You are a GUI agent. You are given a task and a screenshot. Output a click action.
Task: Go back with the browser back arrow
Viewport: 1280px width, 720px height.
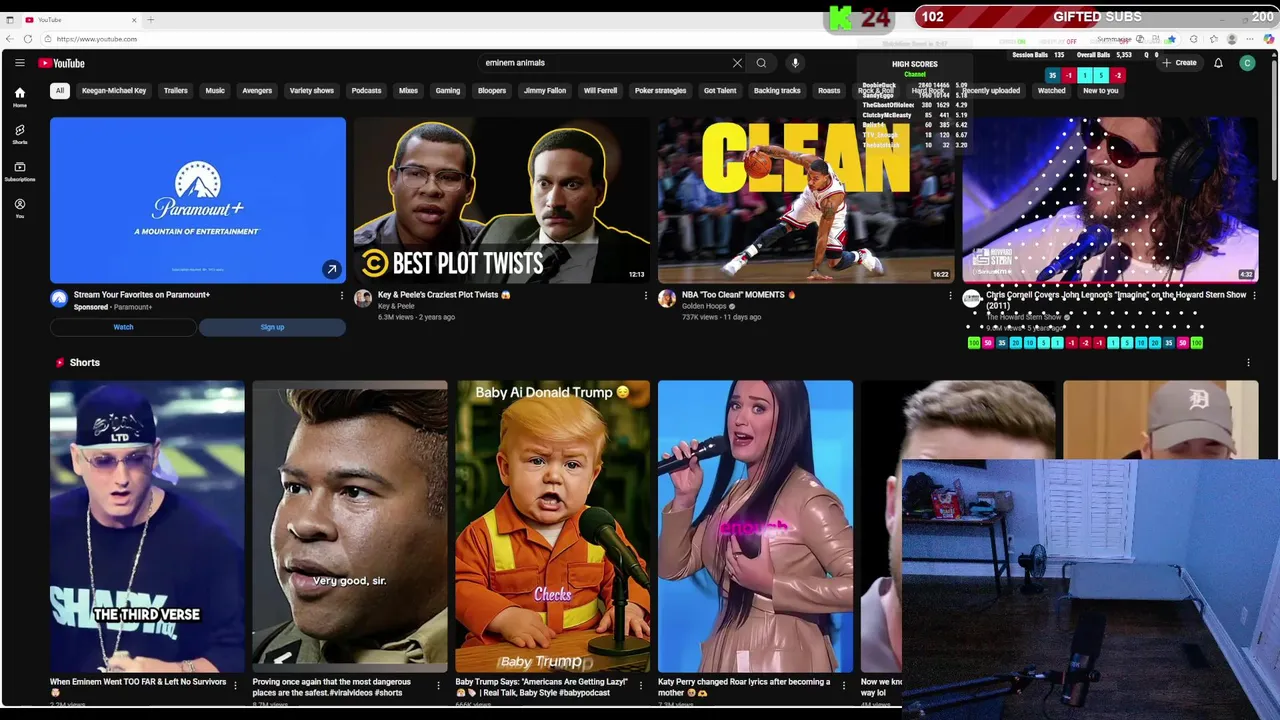point(9,39)
